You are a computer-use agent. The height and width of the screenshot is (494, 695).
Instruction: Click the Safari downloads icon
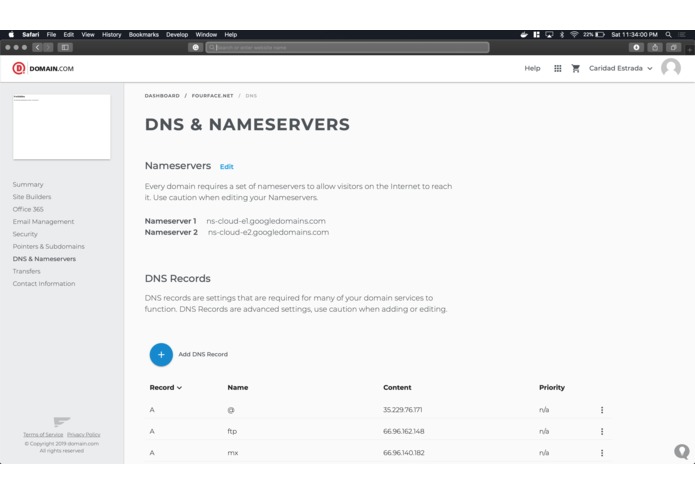tap(636, 47)
